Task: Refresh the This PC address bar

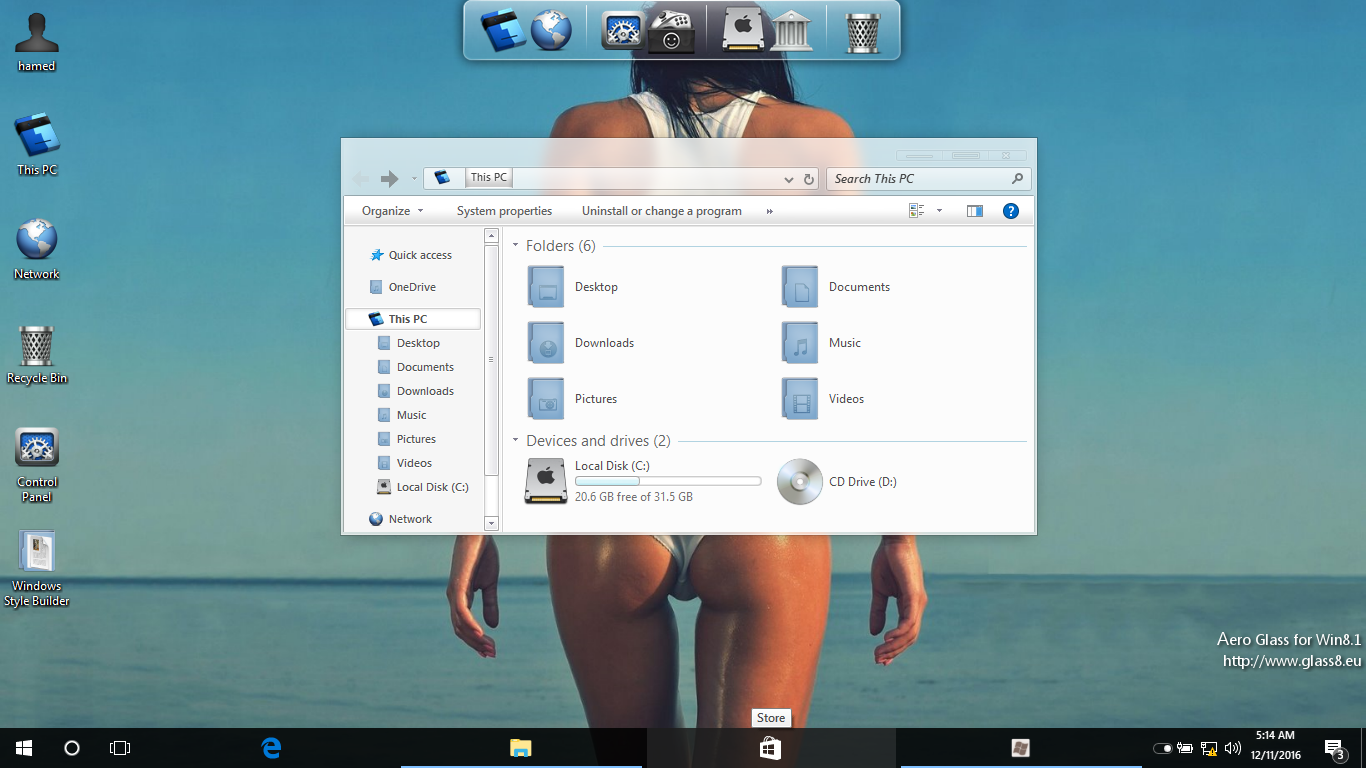Action: 809,179
